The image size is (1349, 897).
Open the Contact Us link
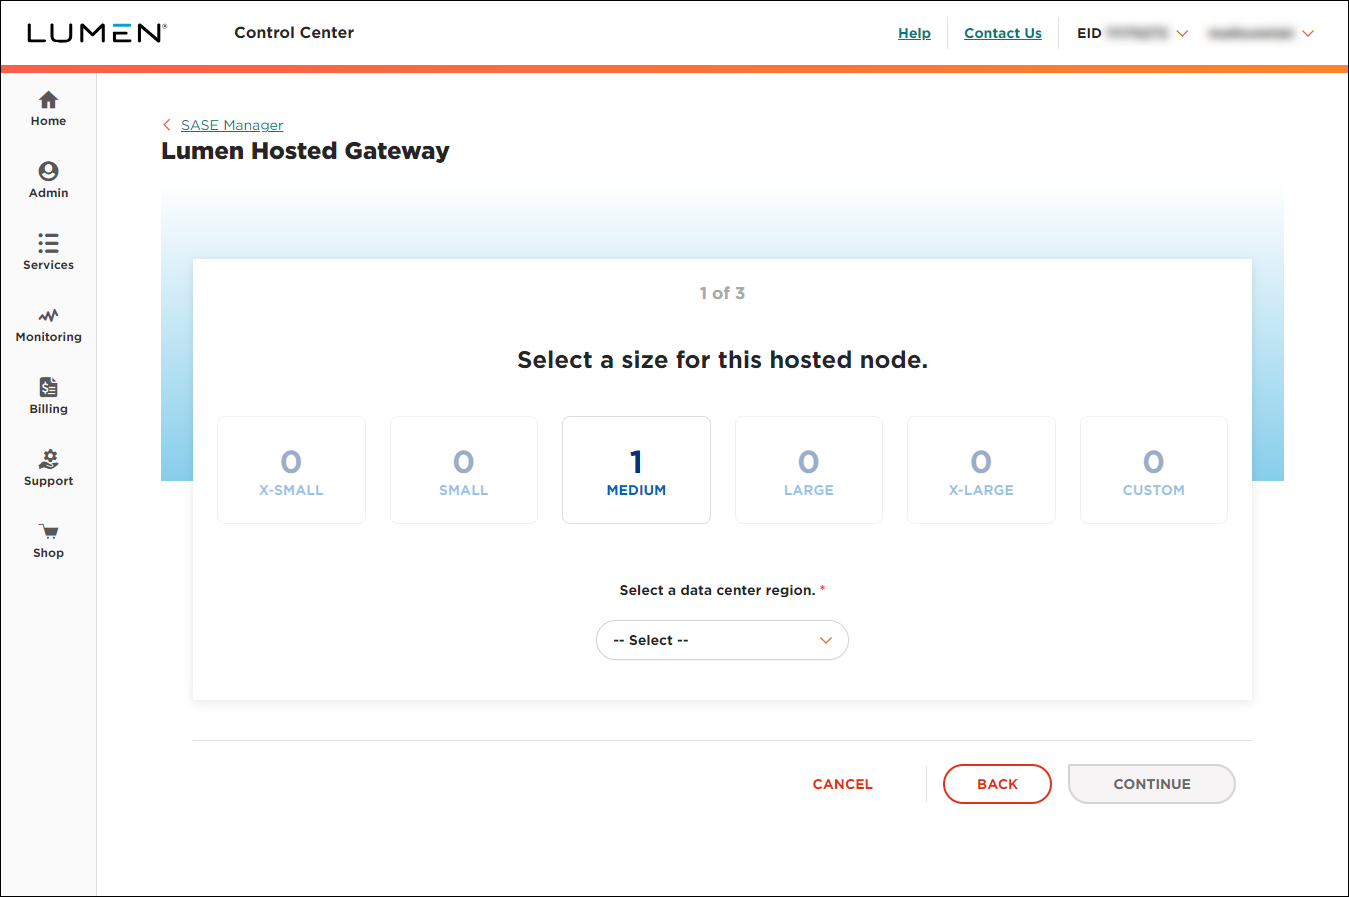coord(1003,33)
